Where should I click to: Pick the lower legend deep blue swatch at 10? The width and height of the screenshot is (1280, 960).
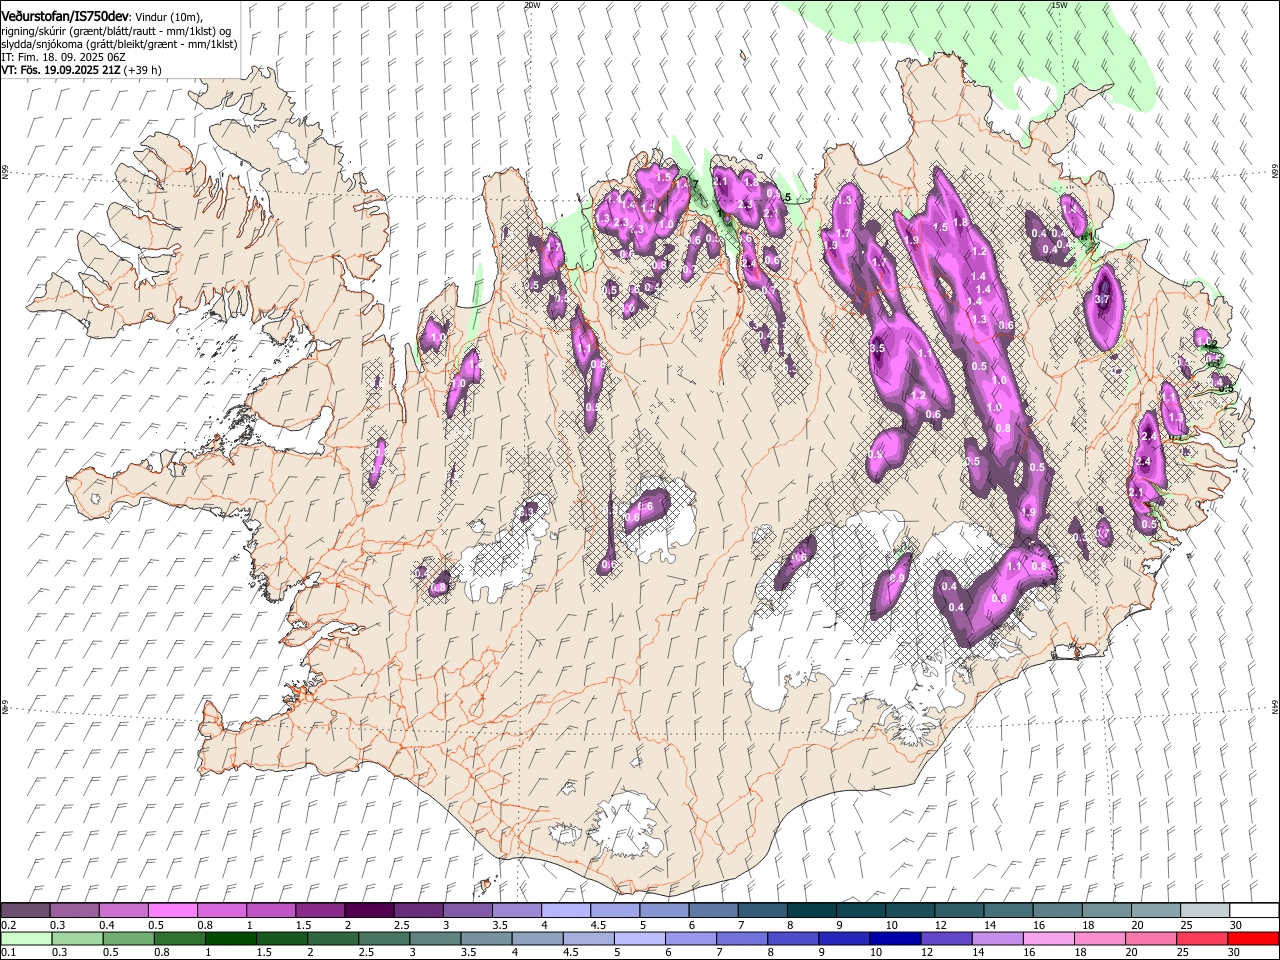(894, 938)
